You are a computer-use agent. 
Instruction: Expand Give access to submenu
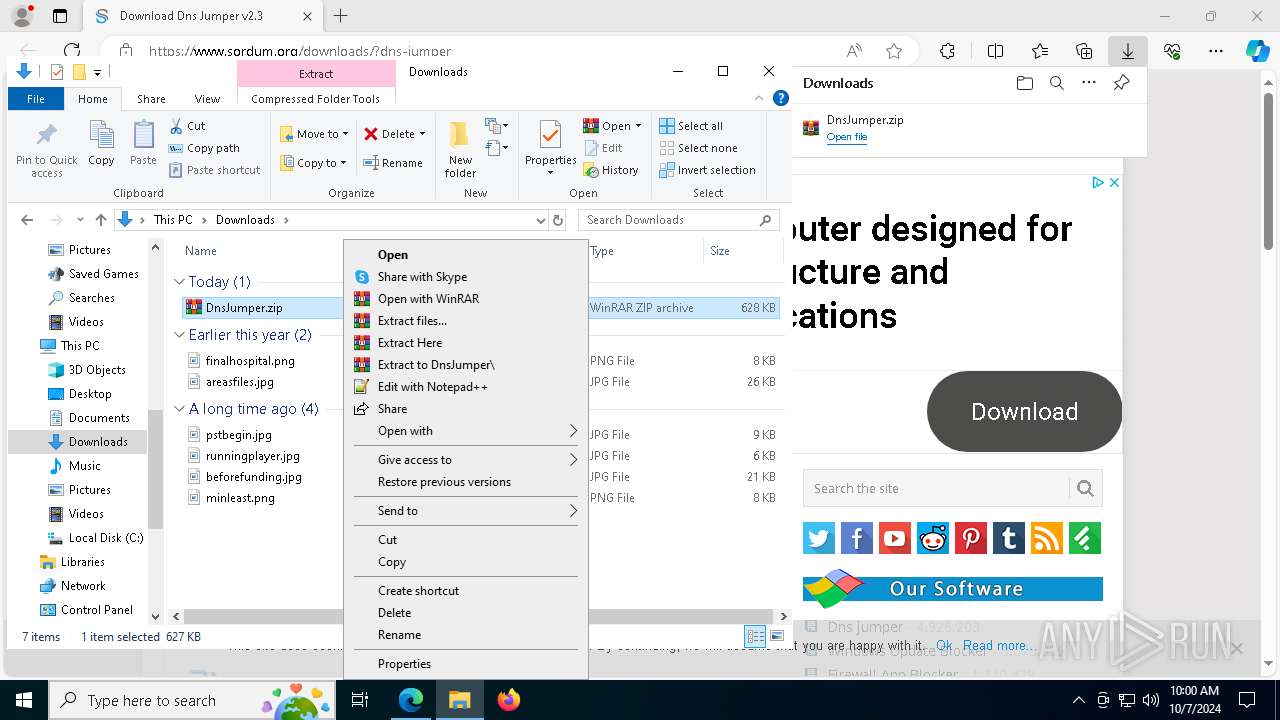pyautogui.click(x=466, y=460)
